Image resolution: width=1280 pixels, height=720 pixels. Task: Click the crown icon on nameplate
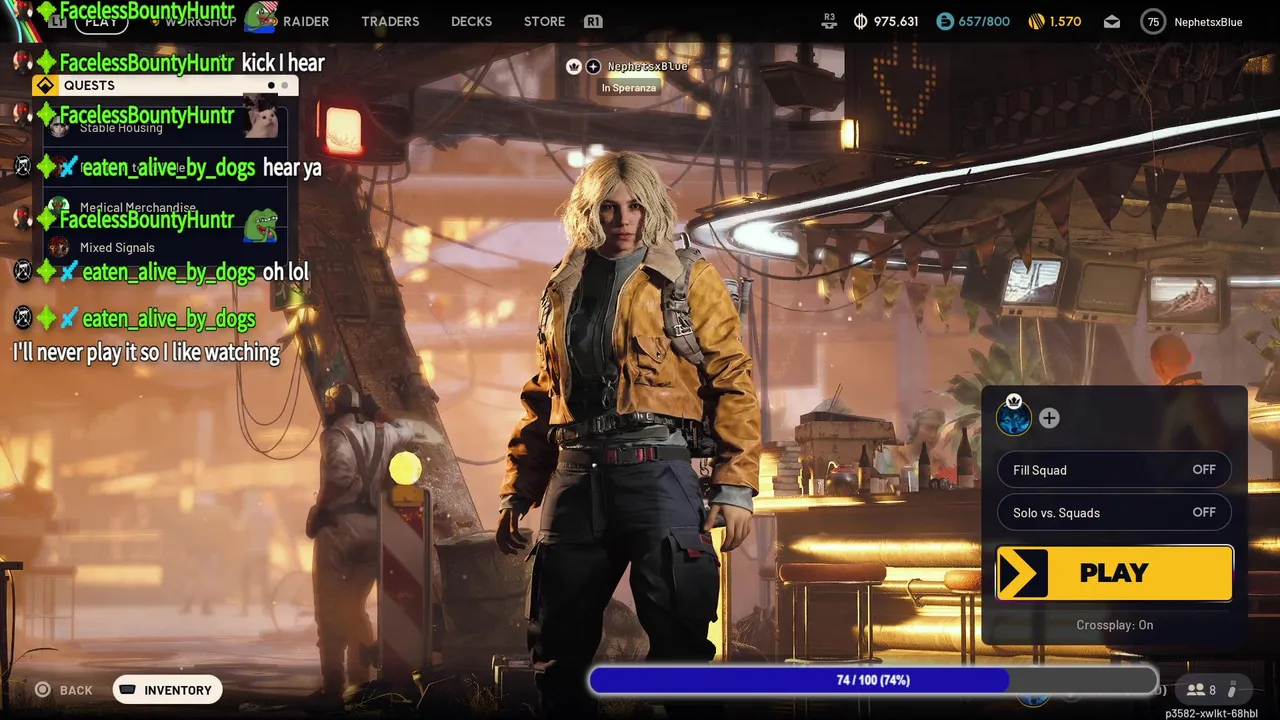click(574, 66)
